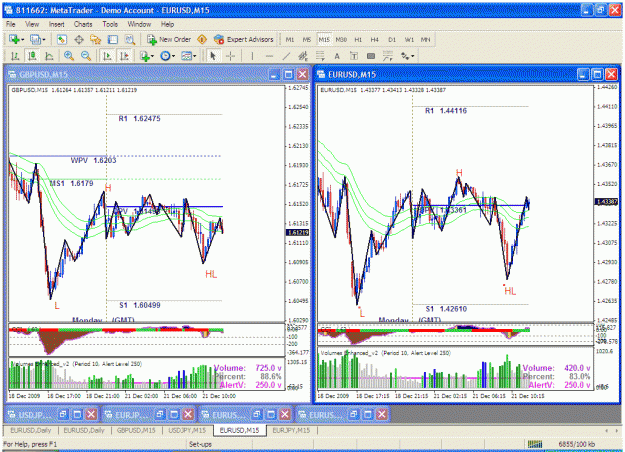
Task: Show the Data Window via toolbar icon
Action: 79,39
